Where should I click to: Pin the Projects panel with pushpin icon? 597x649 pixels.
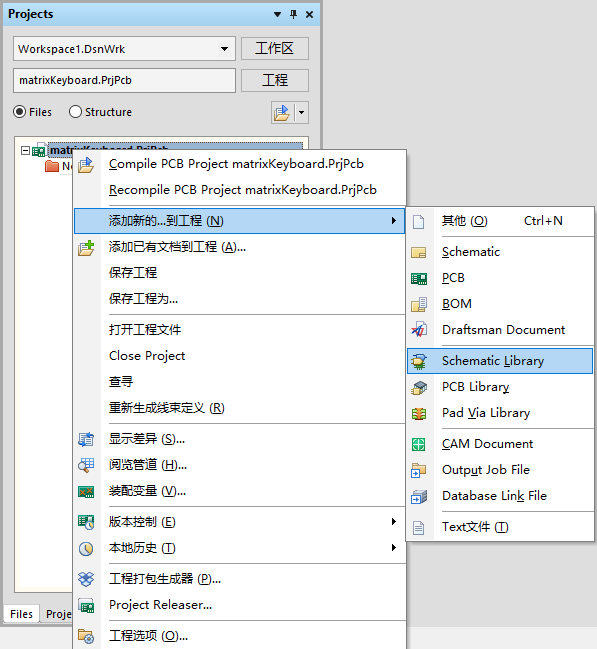[294, 14]
